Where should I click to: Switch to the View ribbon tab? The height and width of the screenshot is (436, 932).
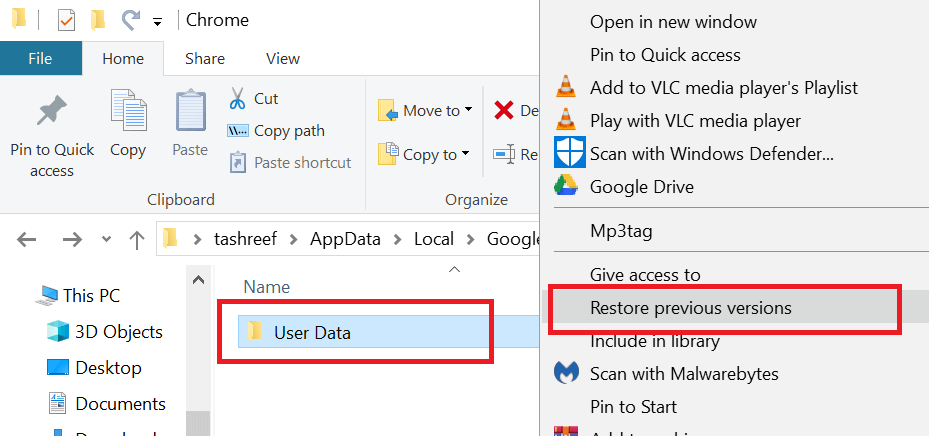tap(283, 58)
